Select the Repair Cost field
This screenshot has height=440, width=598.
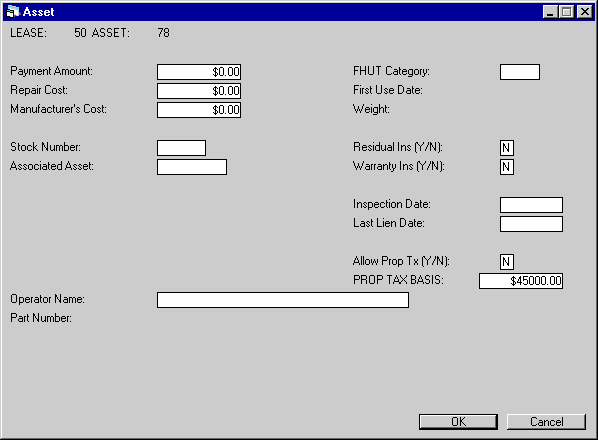(199, 91)
